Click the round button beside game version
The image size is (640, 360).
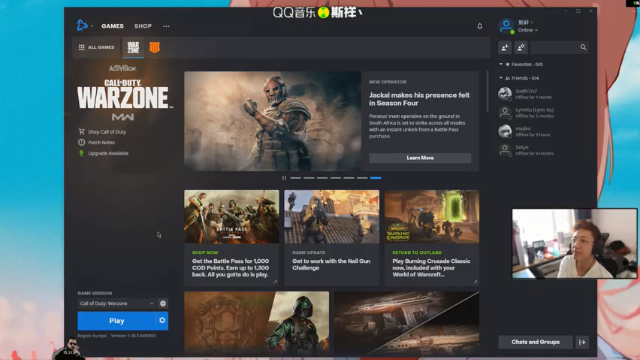click(163, 303)
